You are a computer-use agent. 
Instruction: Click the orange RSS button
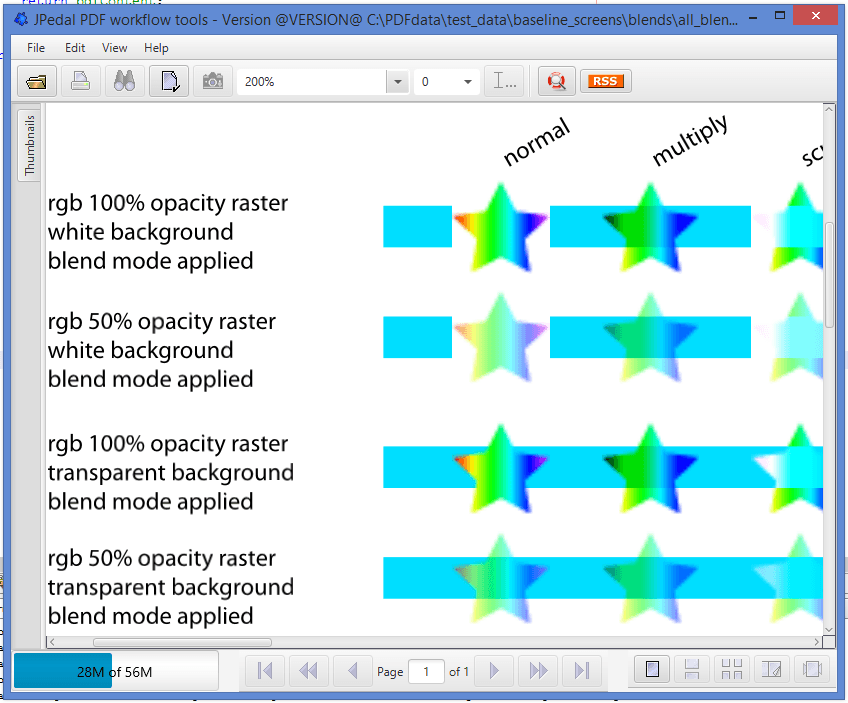[605, 82]
